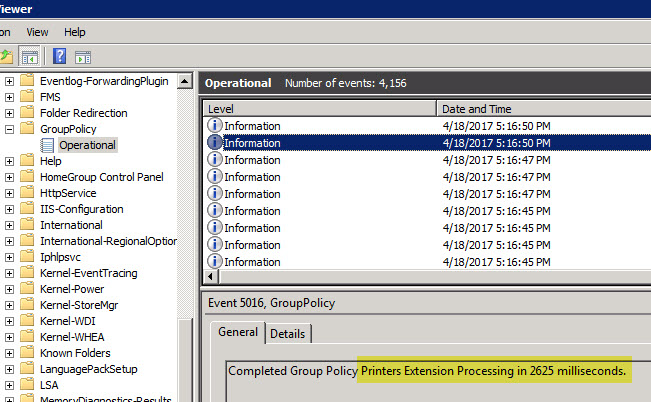Click the first 5:16:47 PM event icon
Screen dimensions: 651x402
[215, 159]
